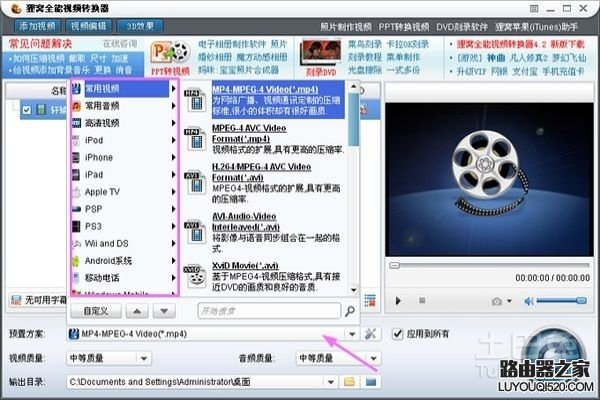Open the 输出目录 path dropdown
The width and height of the screenshot is (600, 400).
(x=331, y=382)
